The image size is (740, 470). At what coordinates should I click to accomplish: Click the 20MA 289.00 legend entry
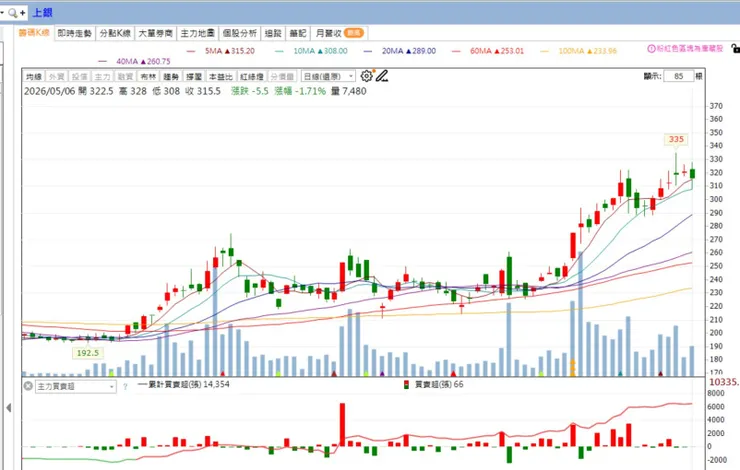(400, 51)
